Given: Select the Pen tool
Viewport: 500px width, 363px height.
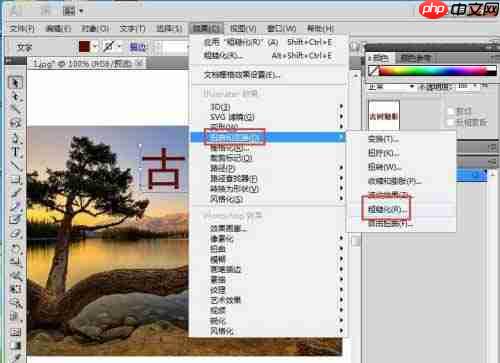Looking at the screenshot, I should coord(15,137).
